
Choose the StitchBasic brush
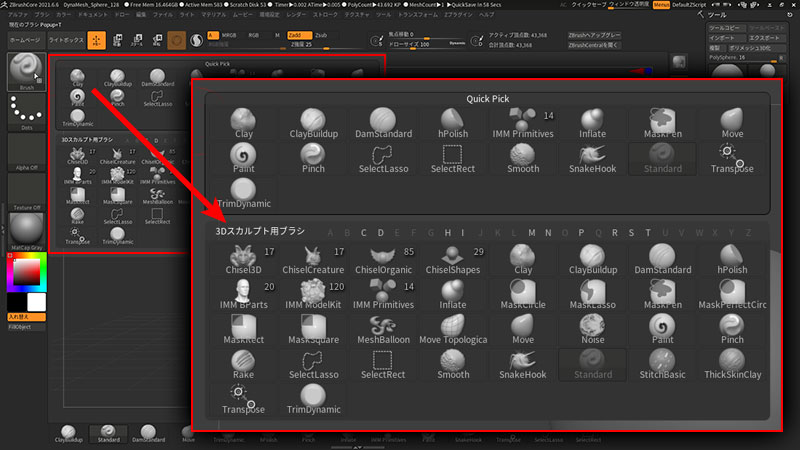[x=662, y=365]
